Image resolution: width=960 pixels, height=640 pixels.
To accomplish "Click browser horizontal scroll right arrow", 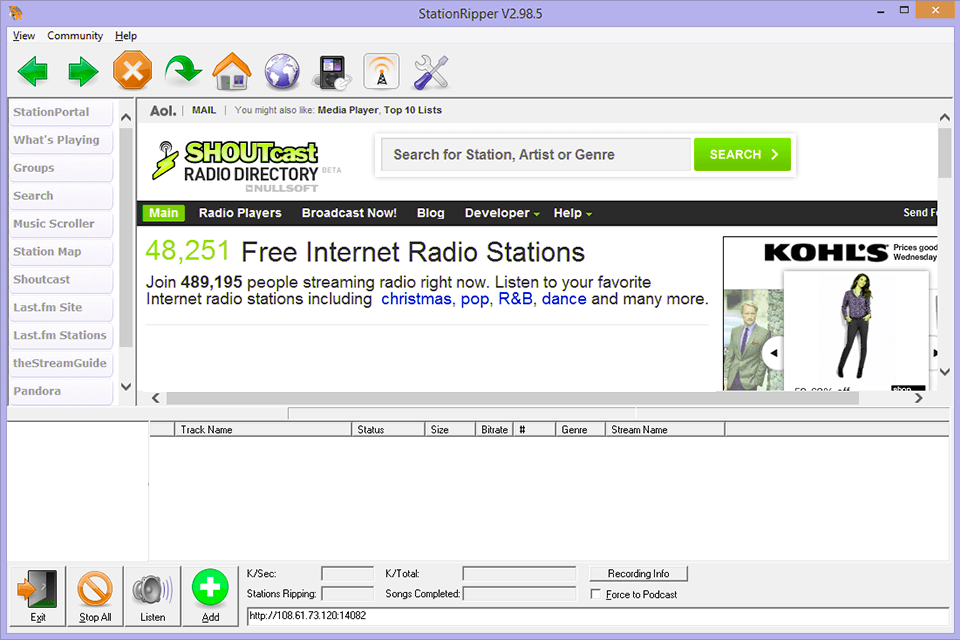I will pyautogui.click(x=918, y=398).
